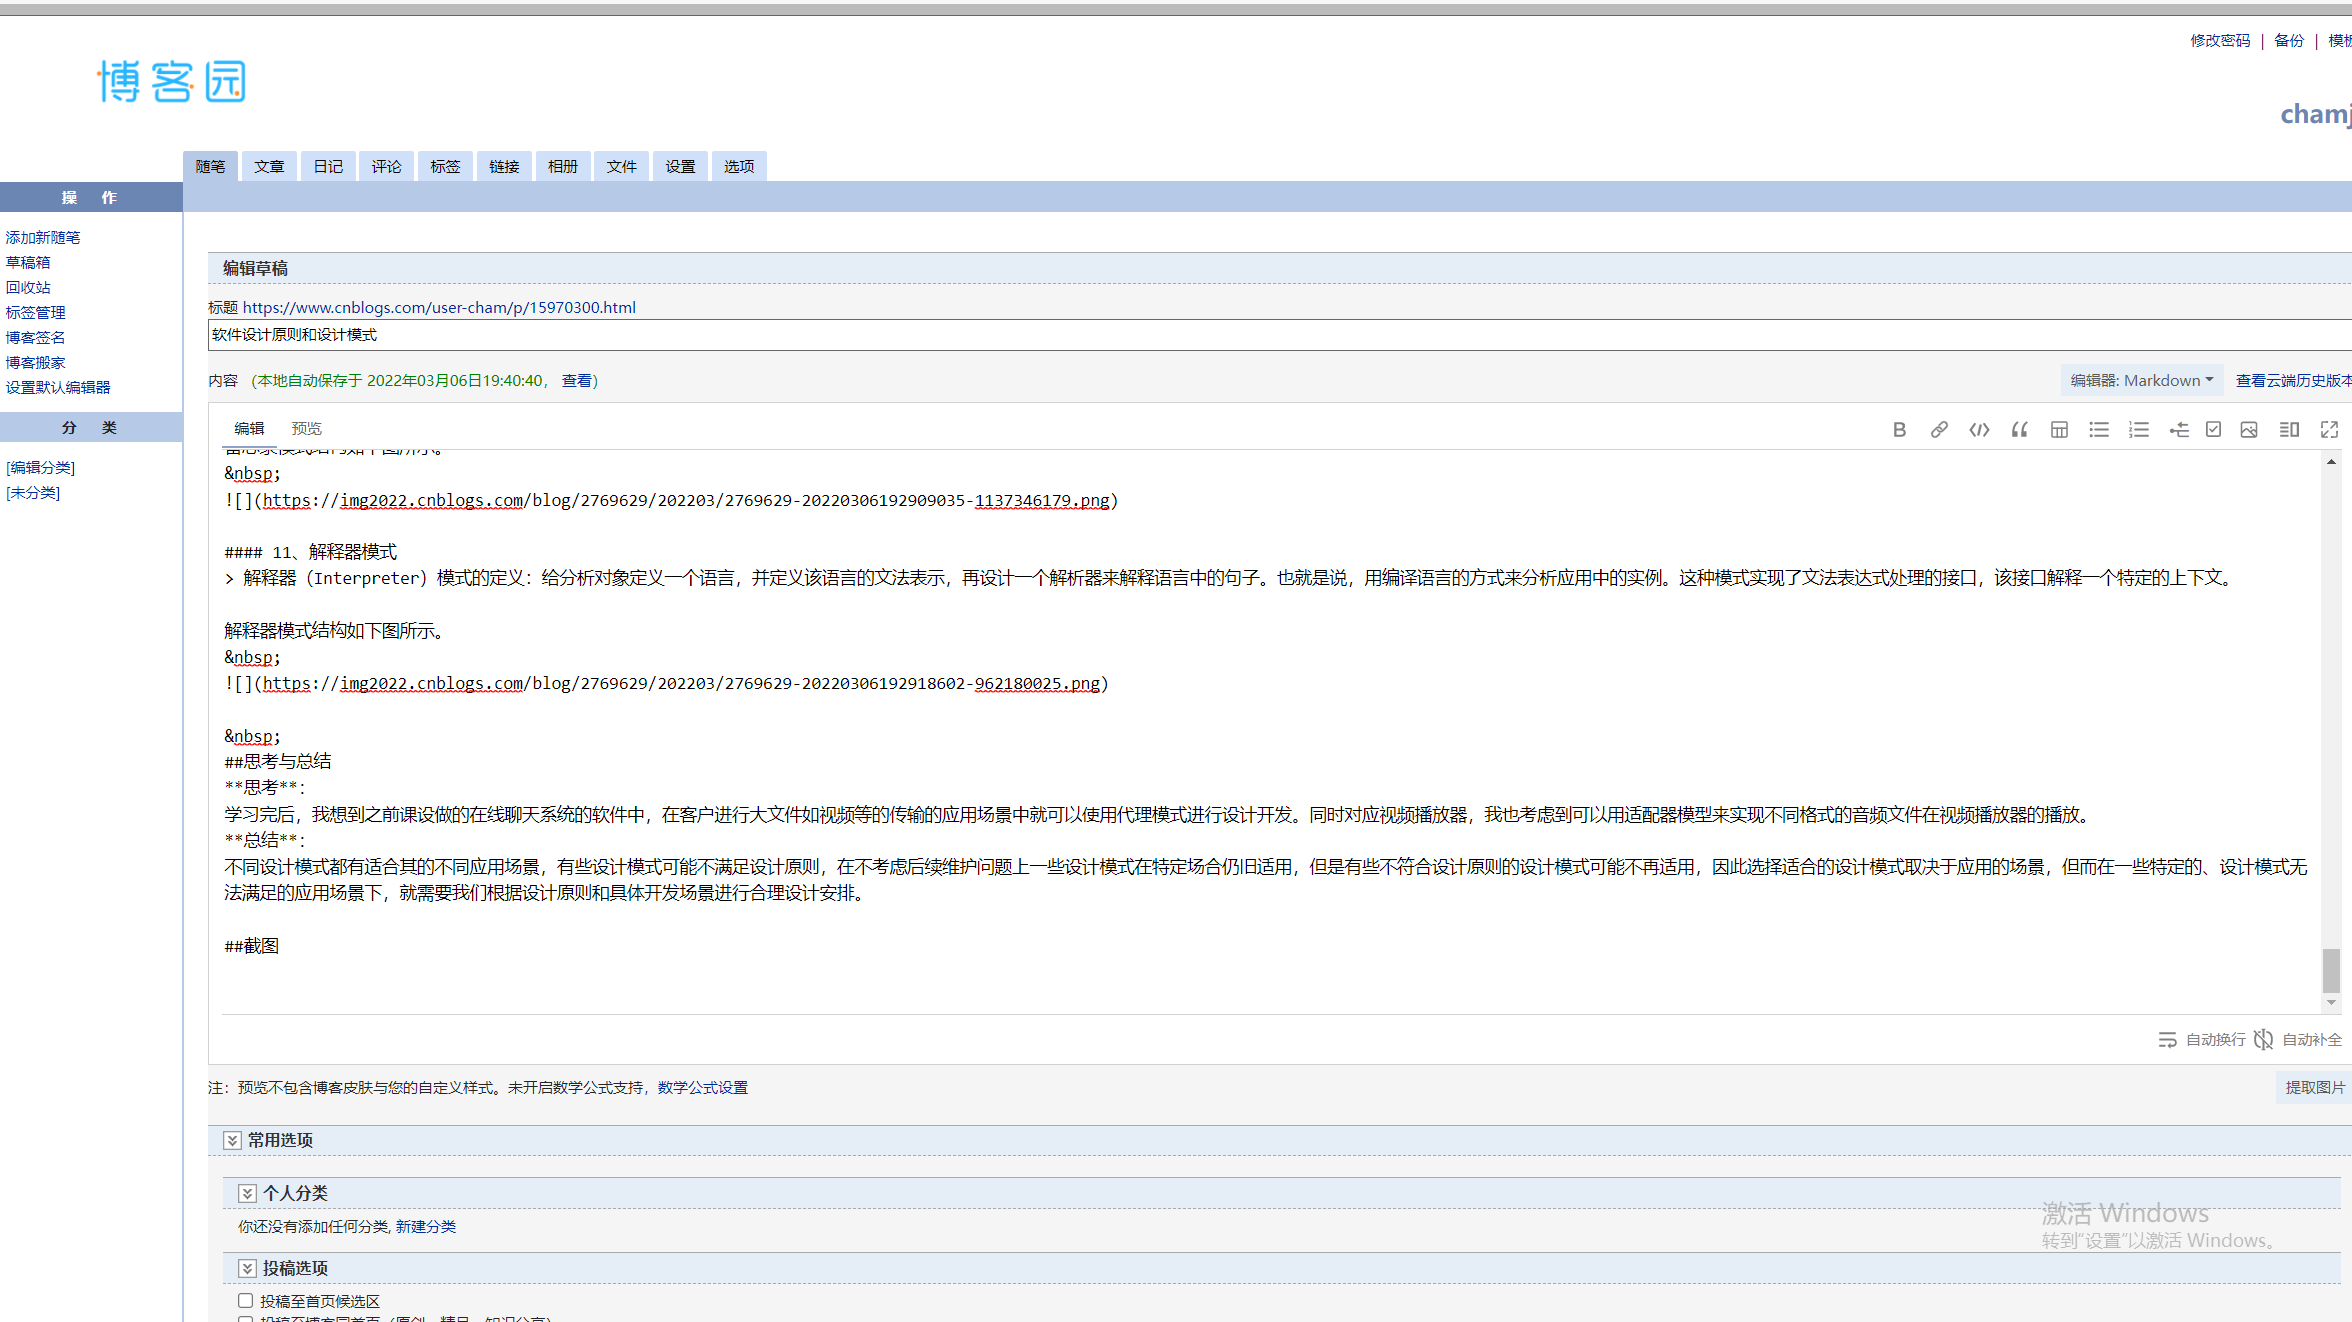Screen dimensions: 2352x1322
Task: Click the editor vertical scrollbar thumb
Action: point(2331,970)
